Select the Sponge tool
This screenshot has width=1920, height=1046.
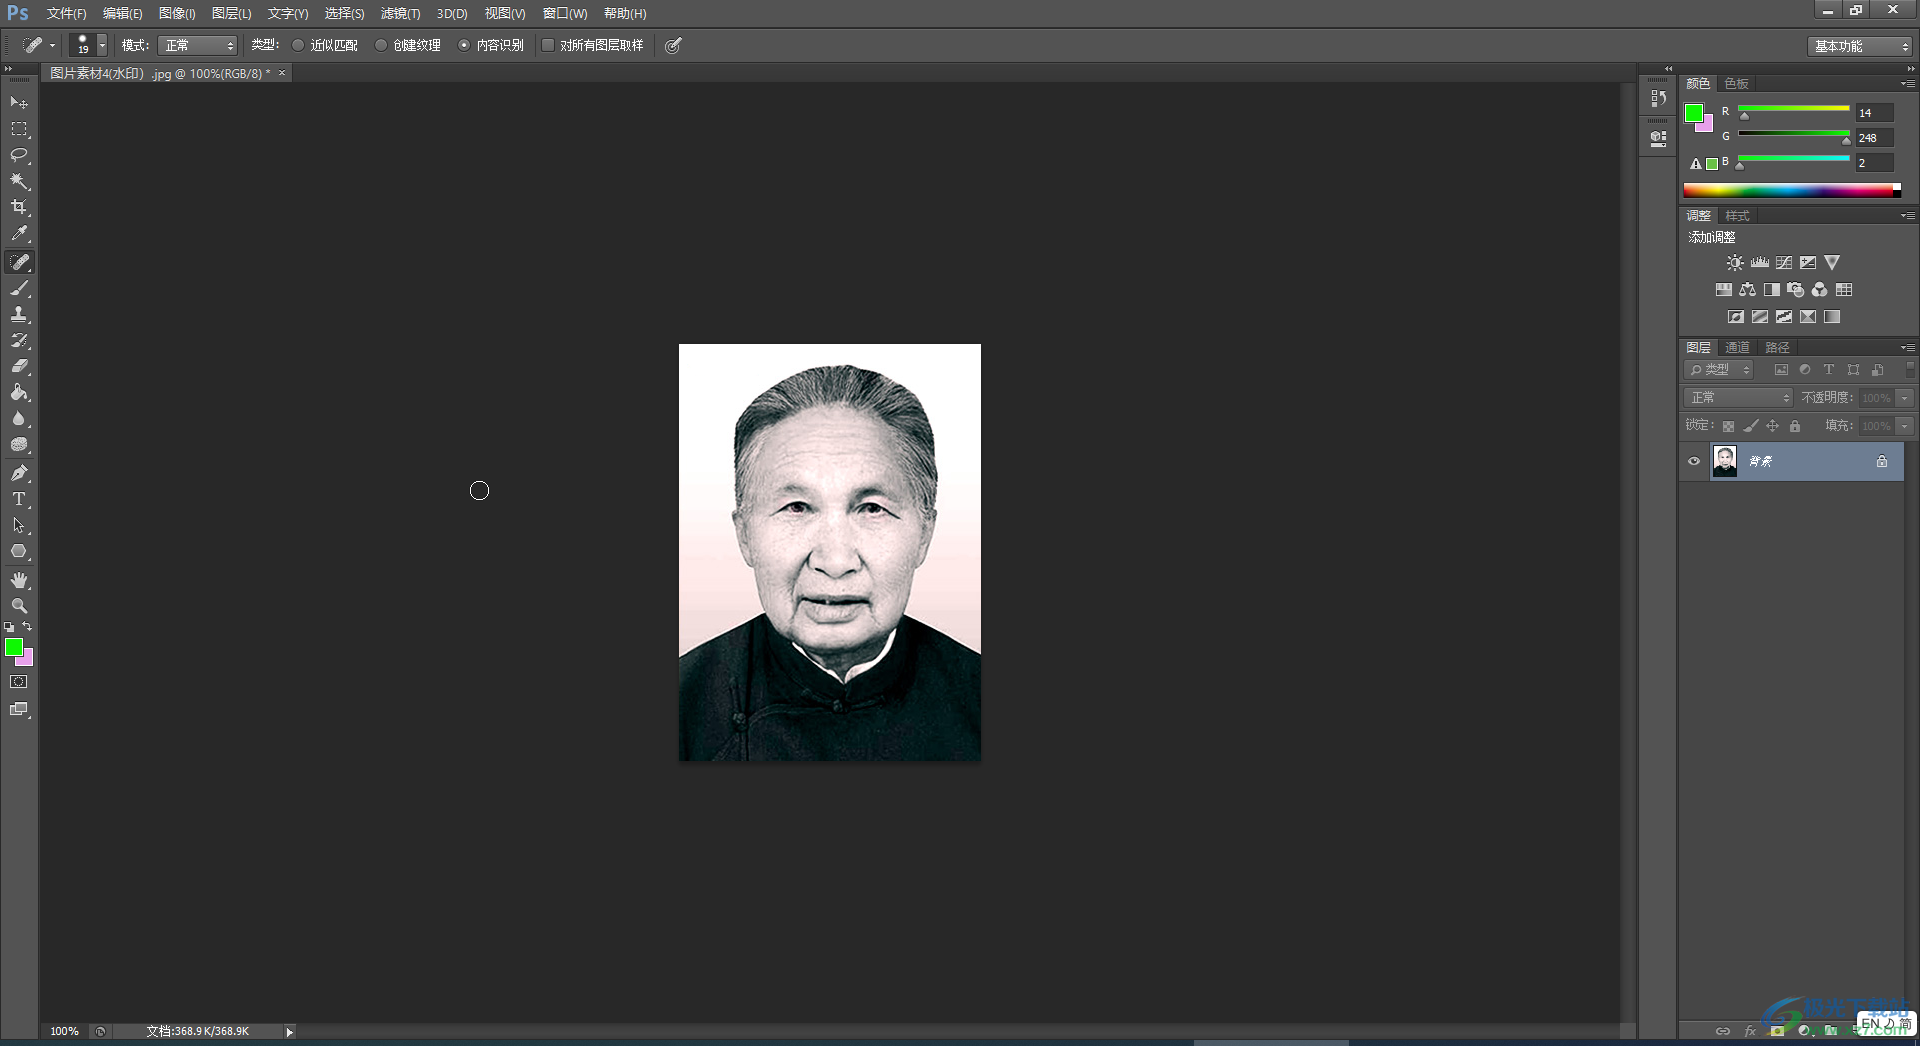(x=19, y=445)
